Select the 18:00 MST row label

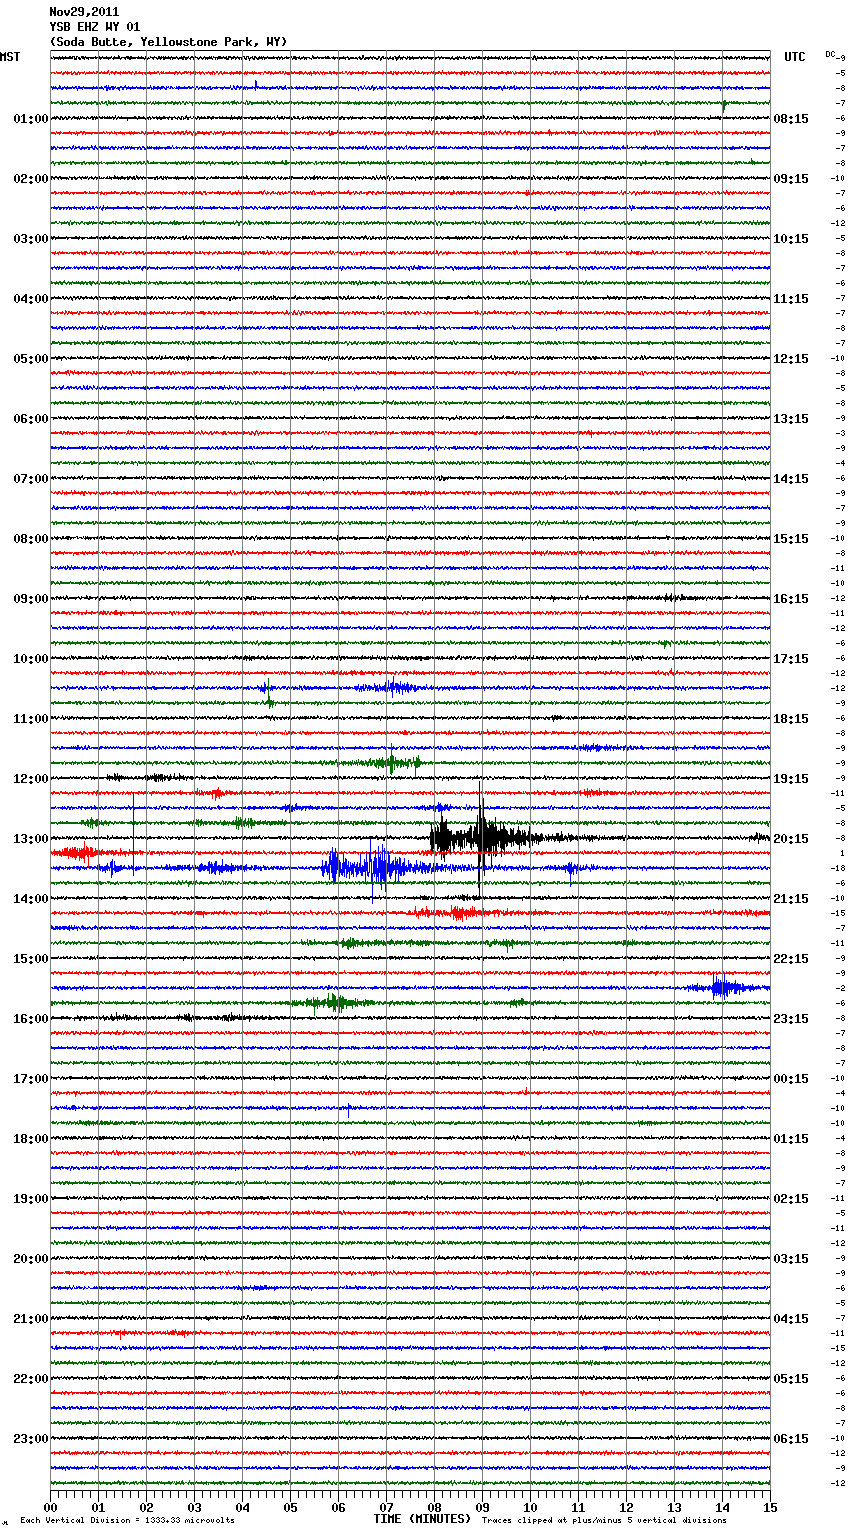31,1139
